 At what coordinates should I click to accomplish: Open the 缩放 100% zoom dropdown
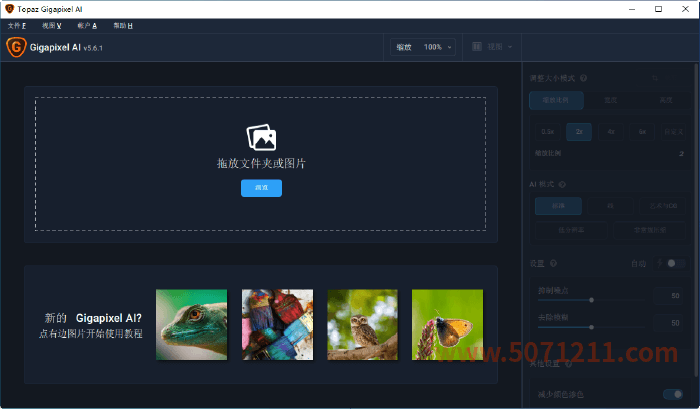(x=423, y=47)
